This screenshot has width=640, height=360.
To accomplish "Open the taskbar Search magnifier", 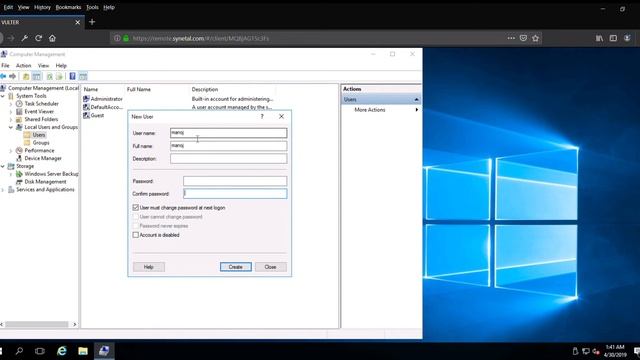I will (x=19, y=351).
